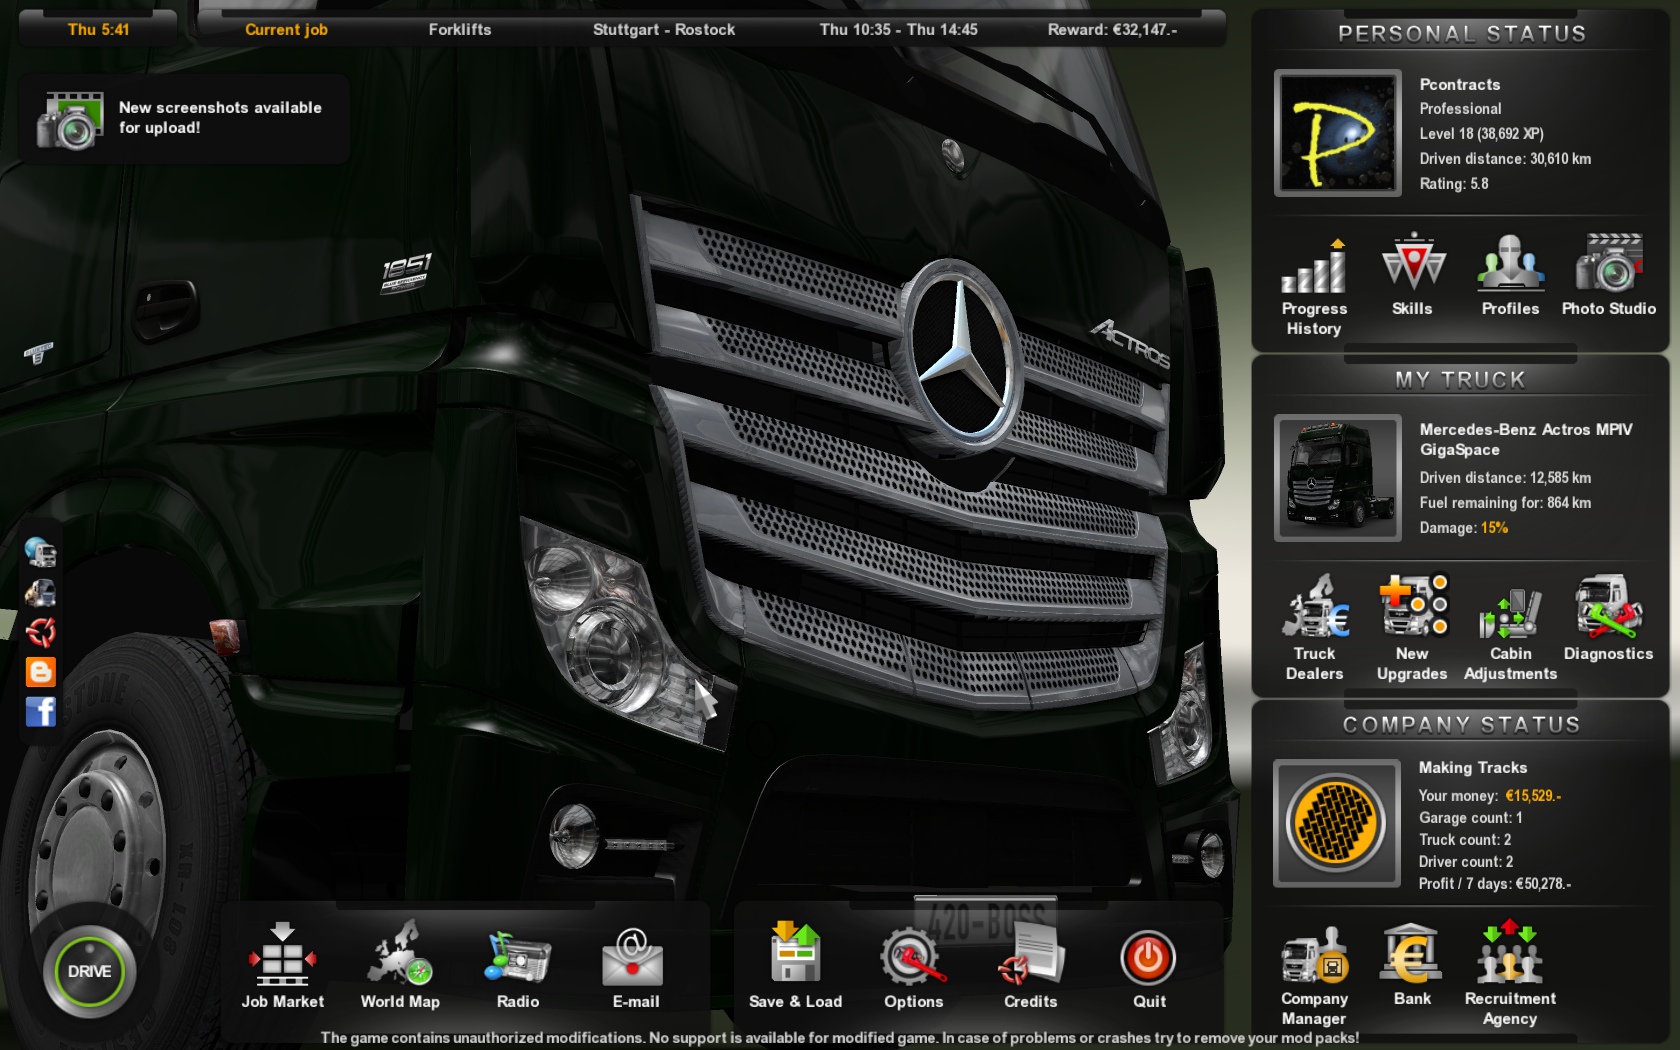Viewport: 1680px width, 1050px height.
Task: Click the screenshot upload camera icon
Action: (x=70, y=120)
